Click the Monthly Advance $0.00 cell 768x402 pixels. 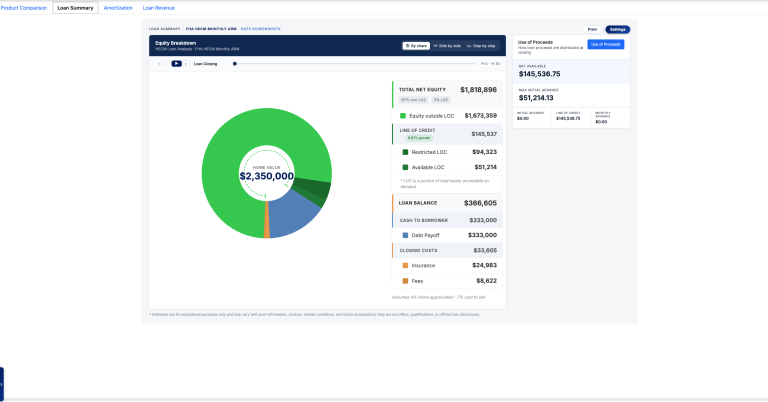point(610,118)
